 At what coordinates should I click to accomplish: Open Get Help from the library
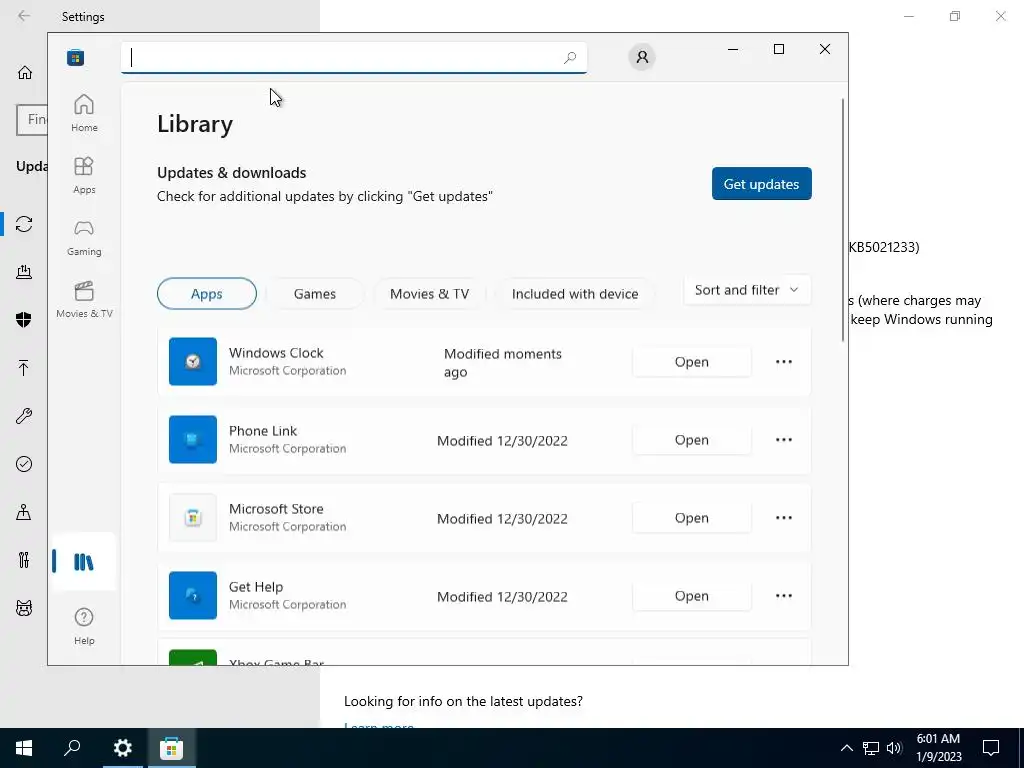click(x=692, y=596)
